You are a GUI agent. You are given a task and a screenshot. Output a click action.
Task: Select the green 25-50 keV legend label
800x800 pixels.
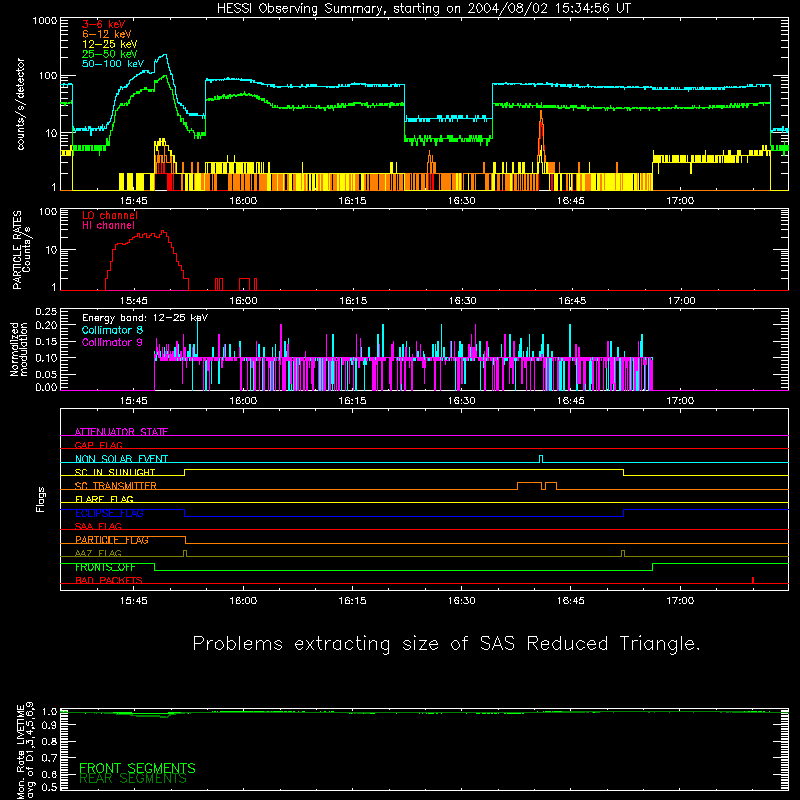(x=110, y=54)
